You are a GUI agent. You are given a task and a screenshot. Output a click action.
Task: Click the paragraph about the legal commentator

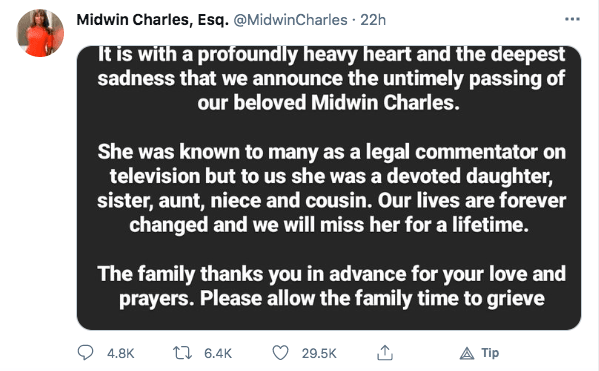[x=331, y=188]
